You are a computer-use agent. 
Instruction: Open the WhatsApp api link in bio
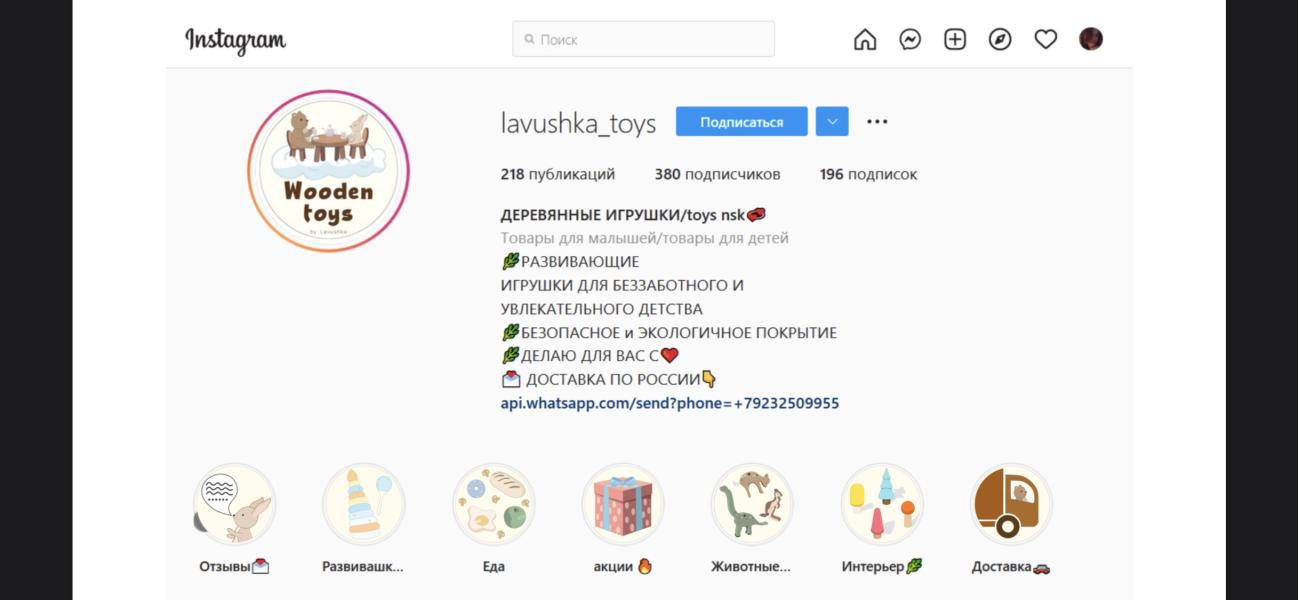(670, 403)
